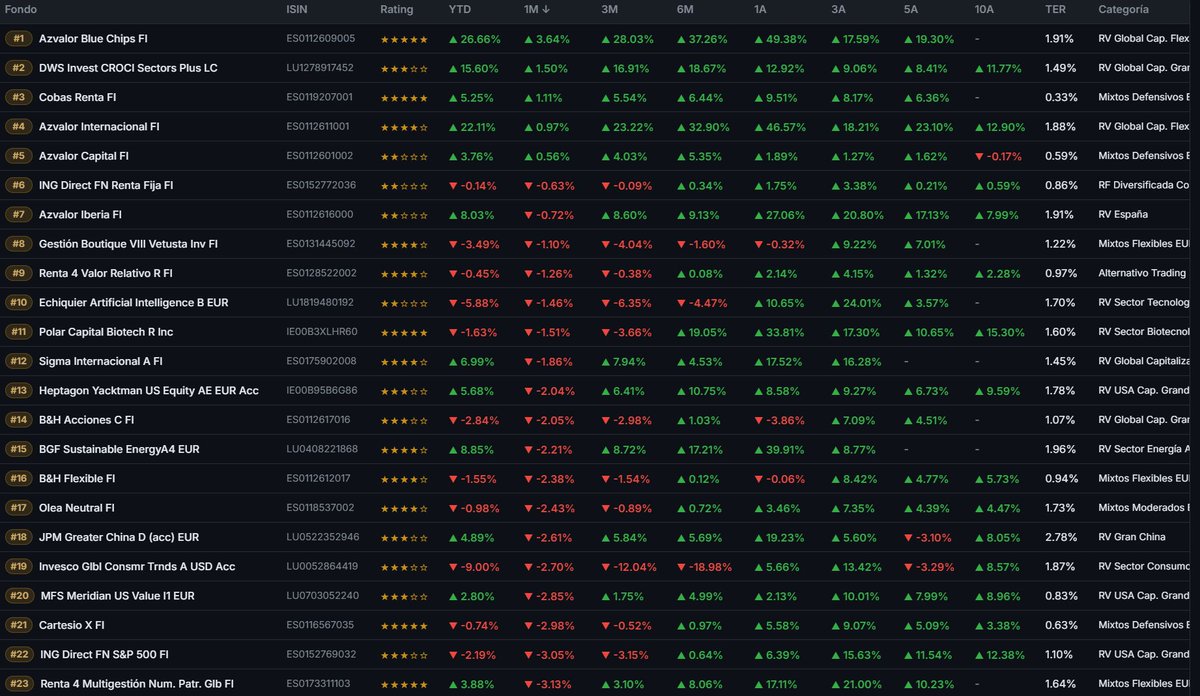This screenshot has height=696, width=1200.
Task: Click the #2 rank badge
Action: point(19,68)
